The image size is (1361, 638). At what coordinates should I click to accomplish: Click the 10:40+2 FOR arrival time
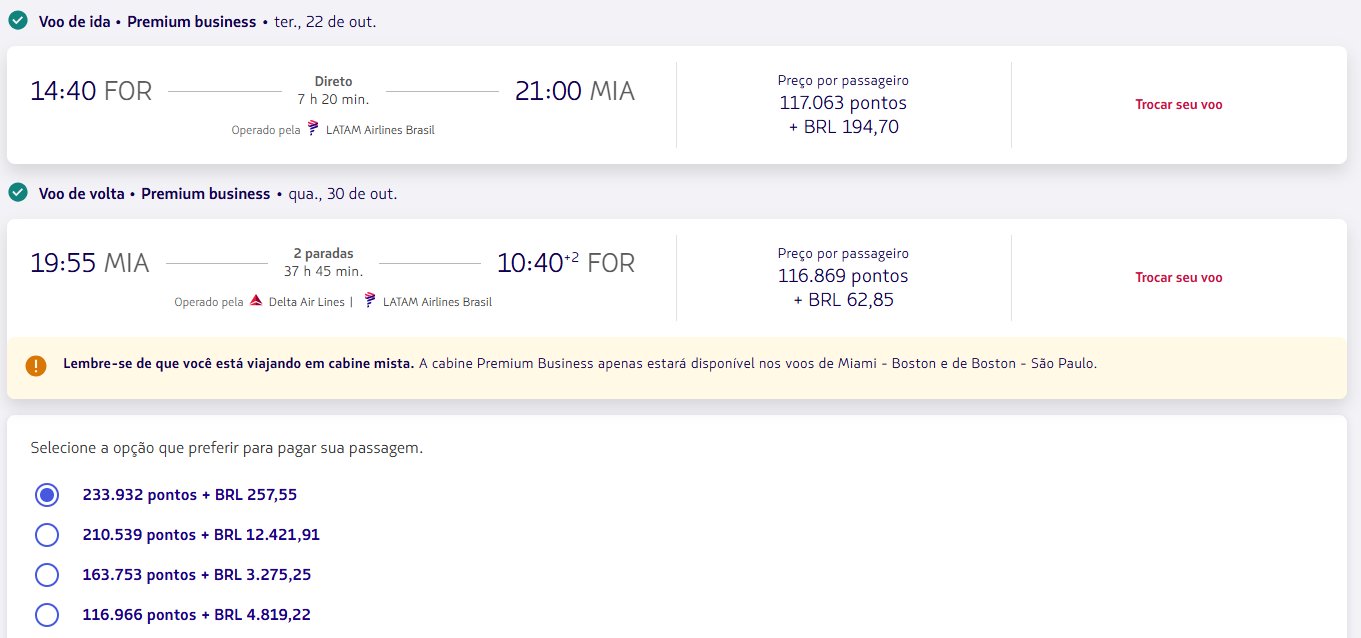pyautogui.click(x=565, y=263)
